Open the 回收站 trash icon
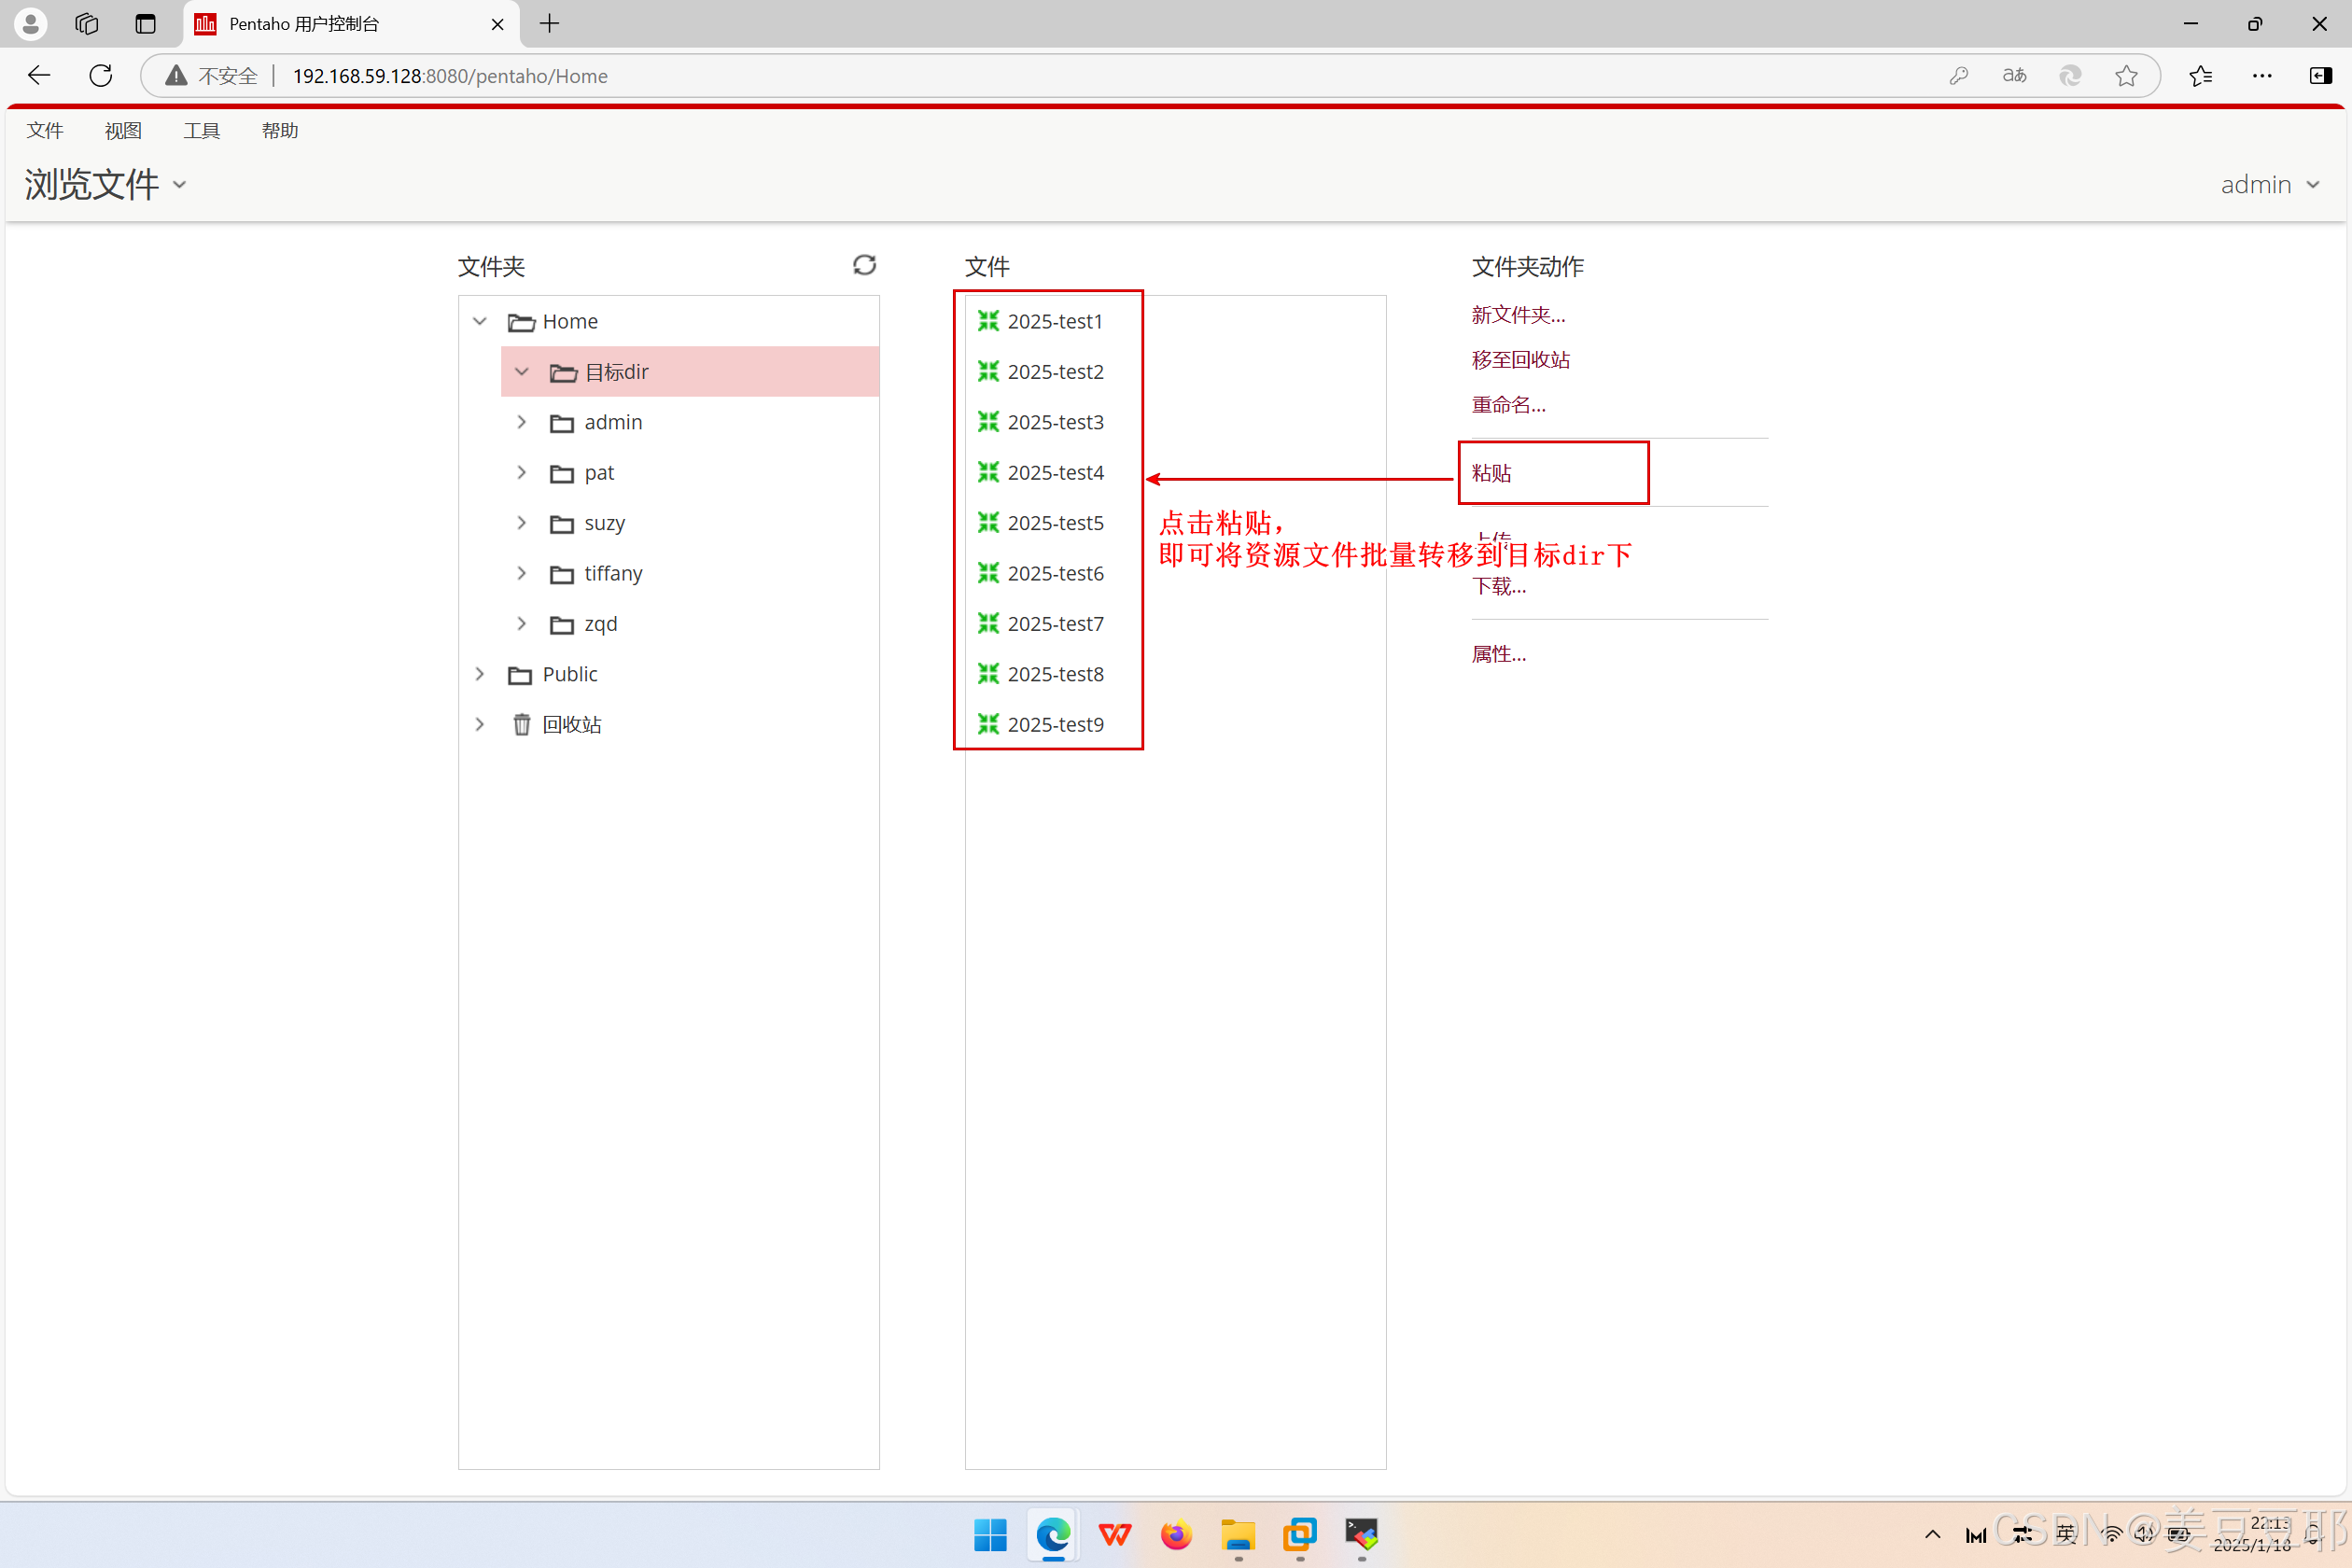Screen dimensions: 2352x1568 (x=521, y=725)
